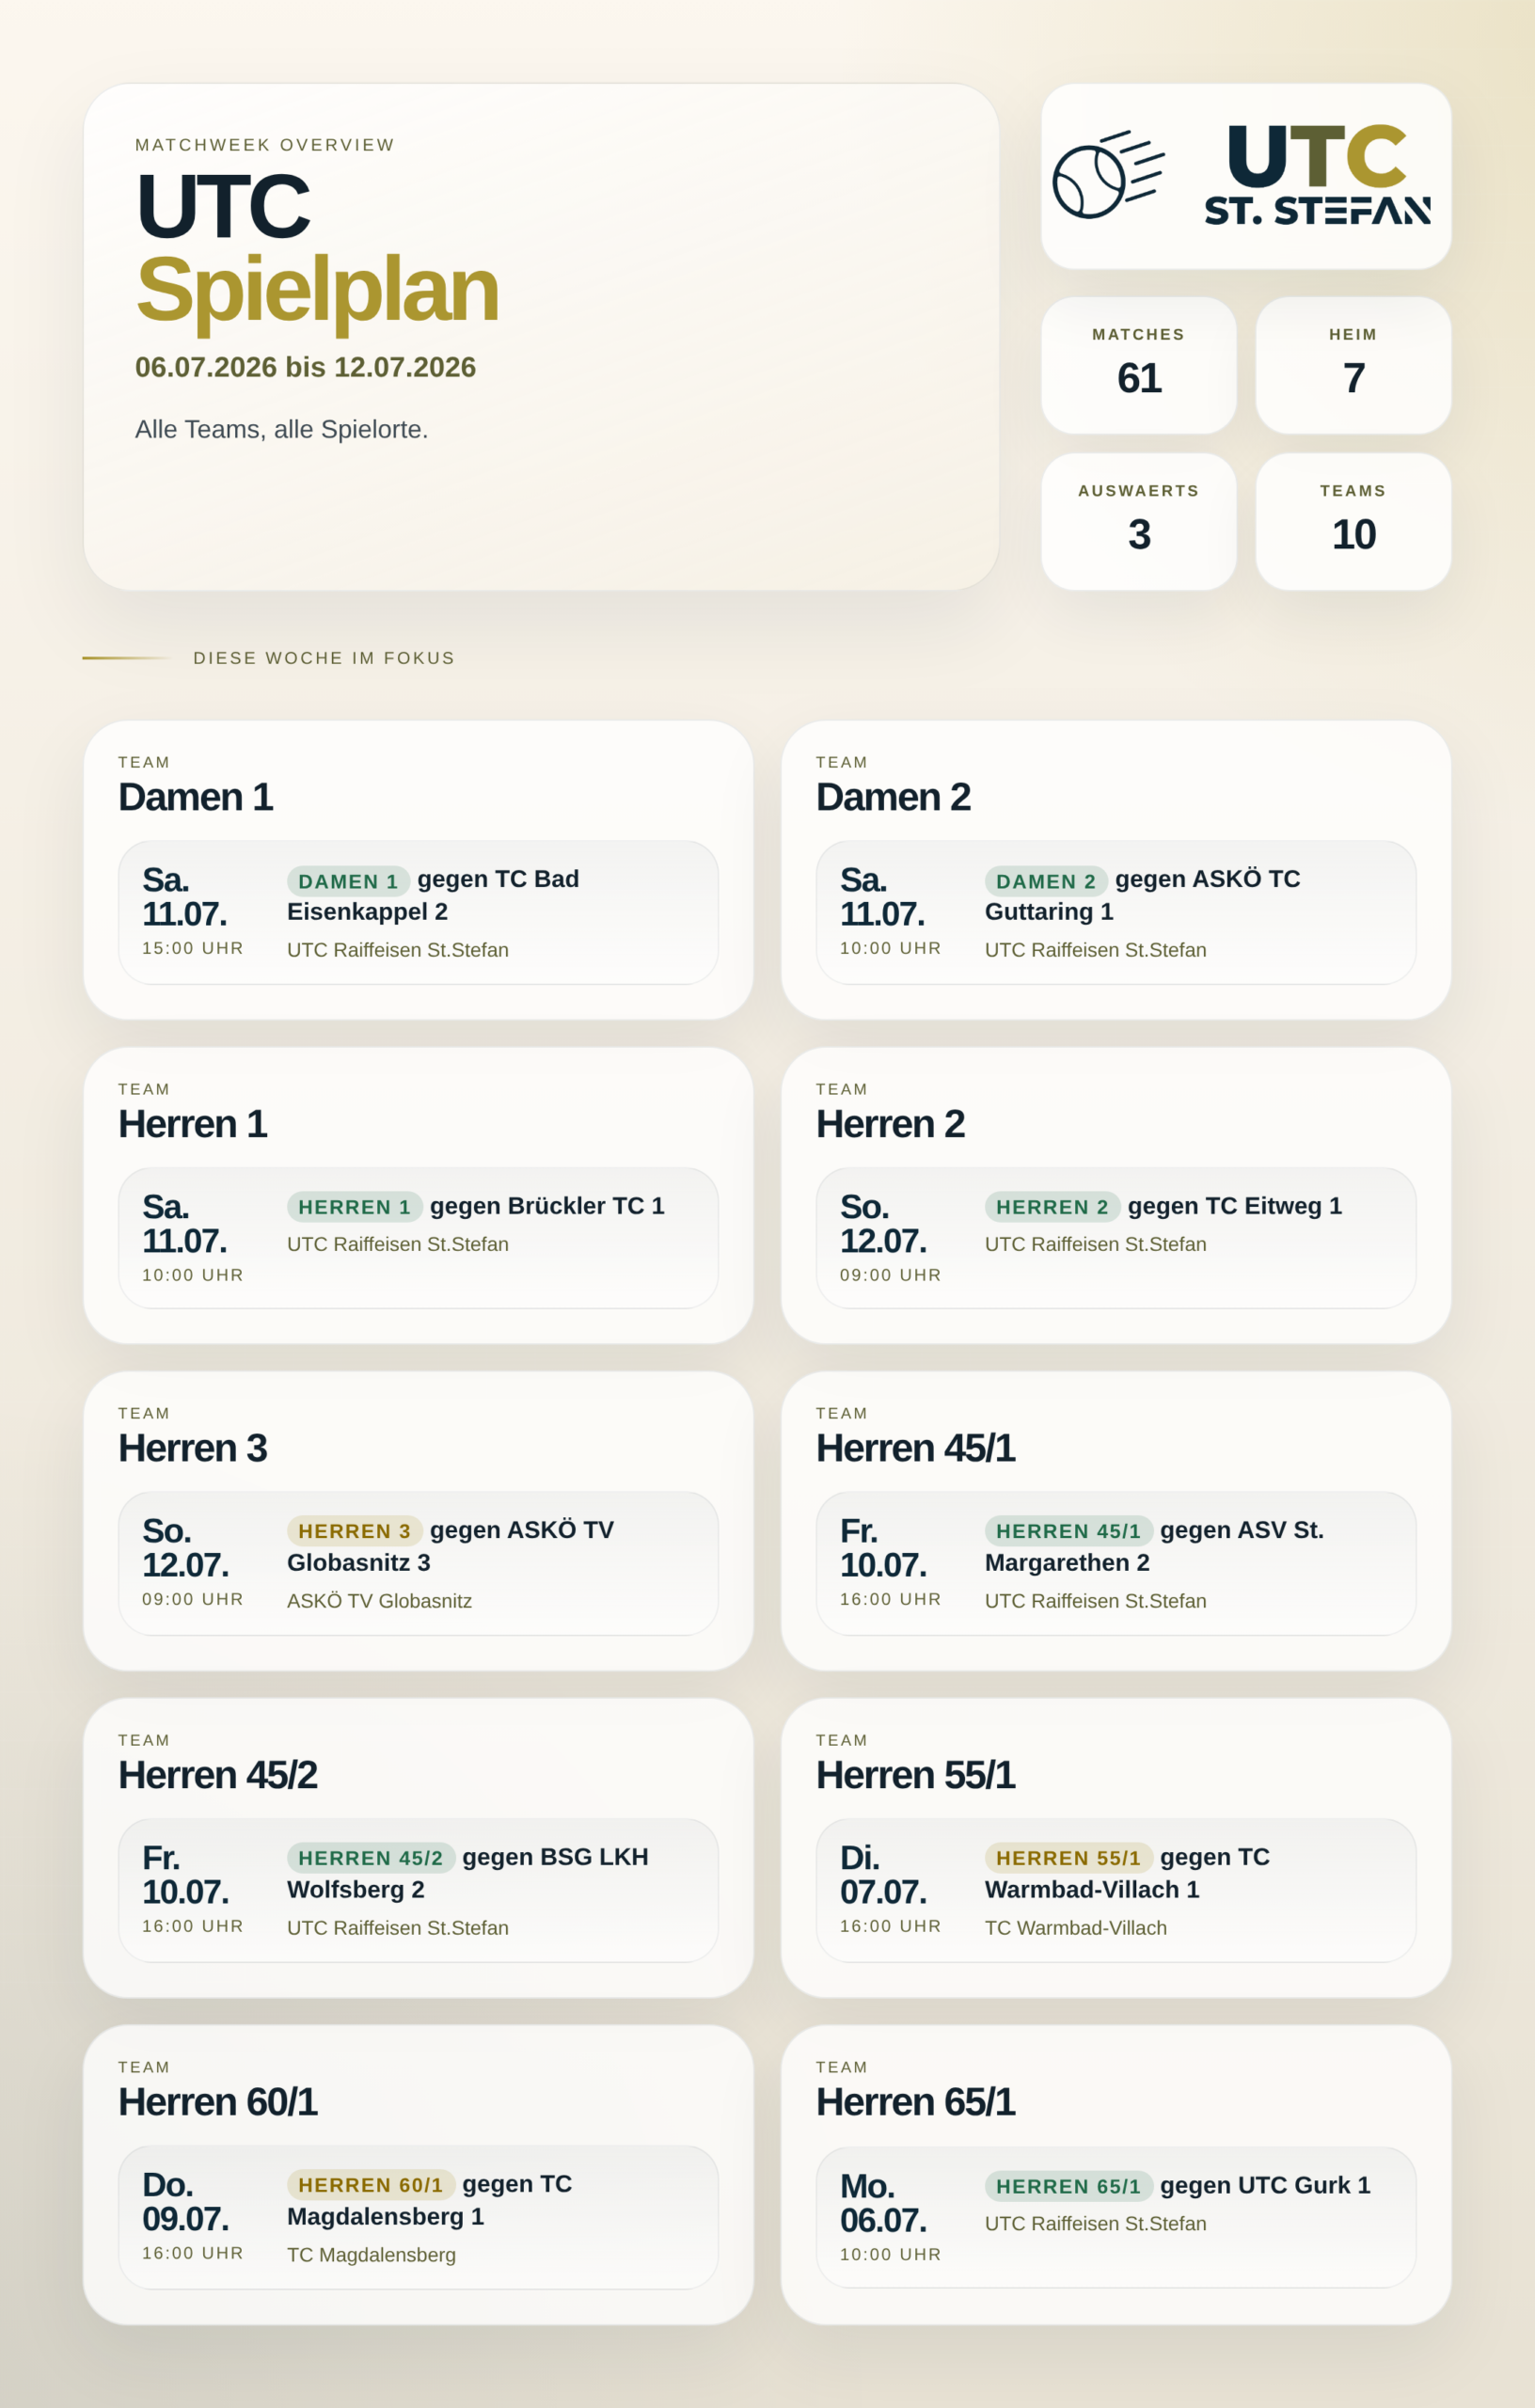Click the UTC Spielplan main title

point(317,248)
